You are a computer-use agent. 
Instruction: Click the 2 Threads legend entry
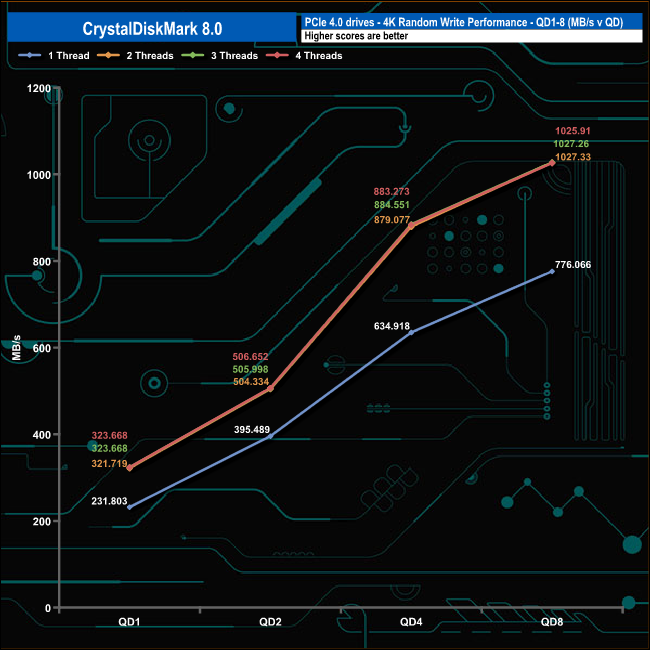[135, 56]
